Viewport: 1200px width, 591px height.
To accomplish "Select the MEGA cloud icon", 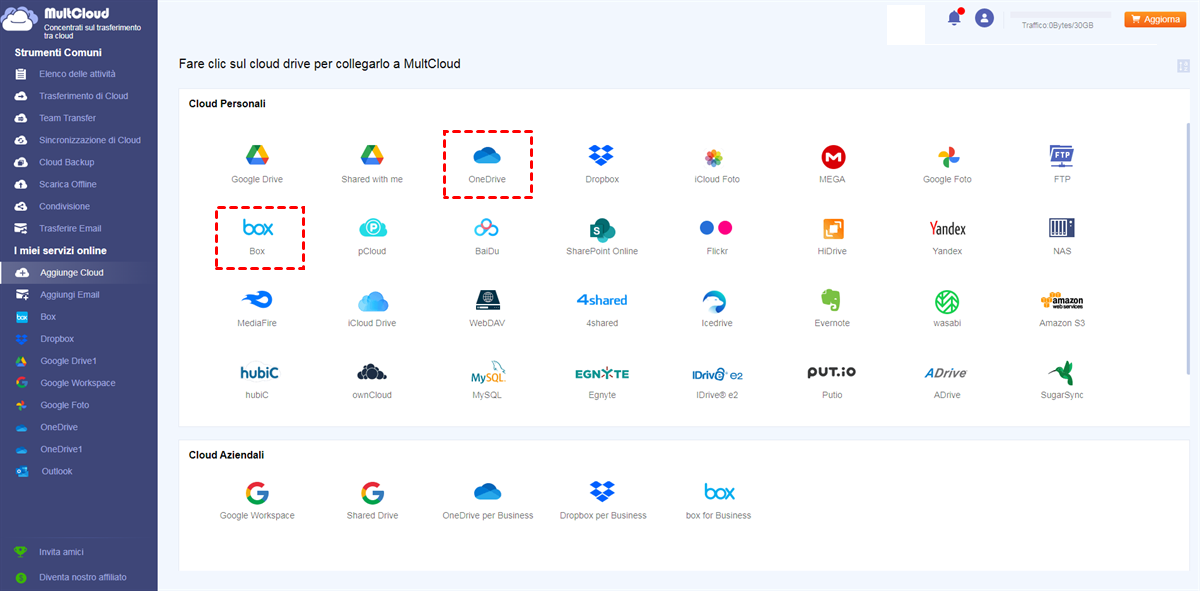I will pyautogui.click(x=832, y=164).
